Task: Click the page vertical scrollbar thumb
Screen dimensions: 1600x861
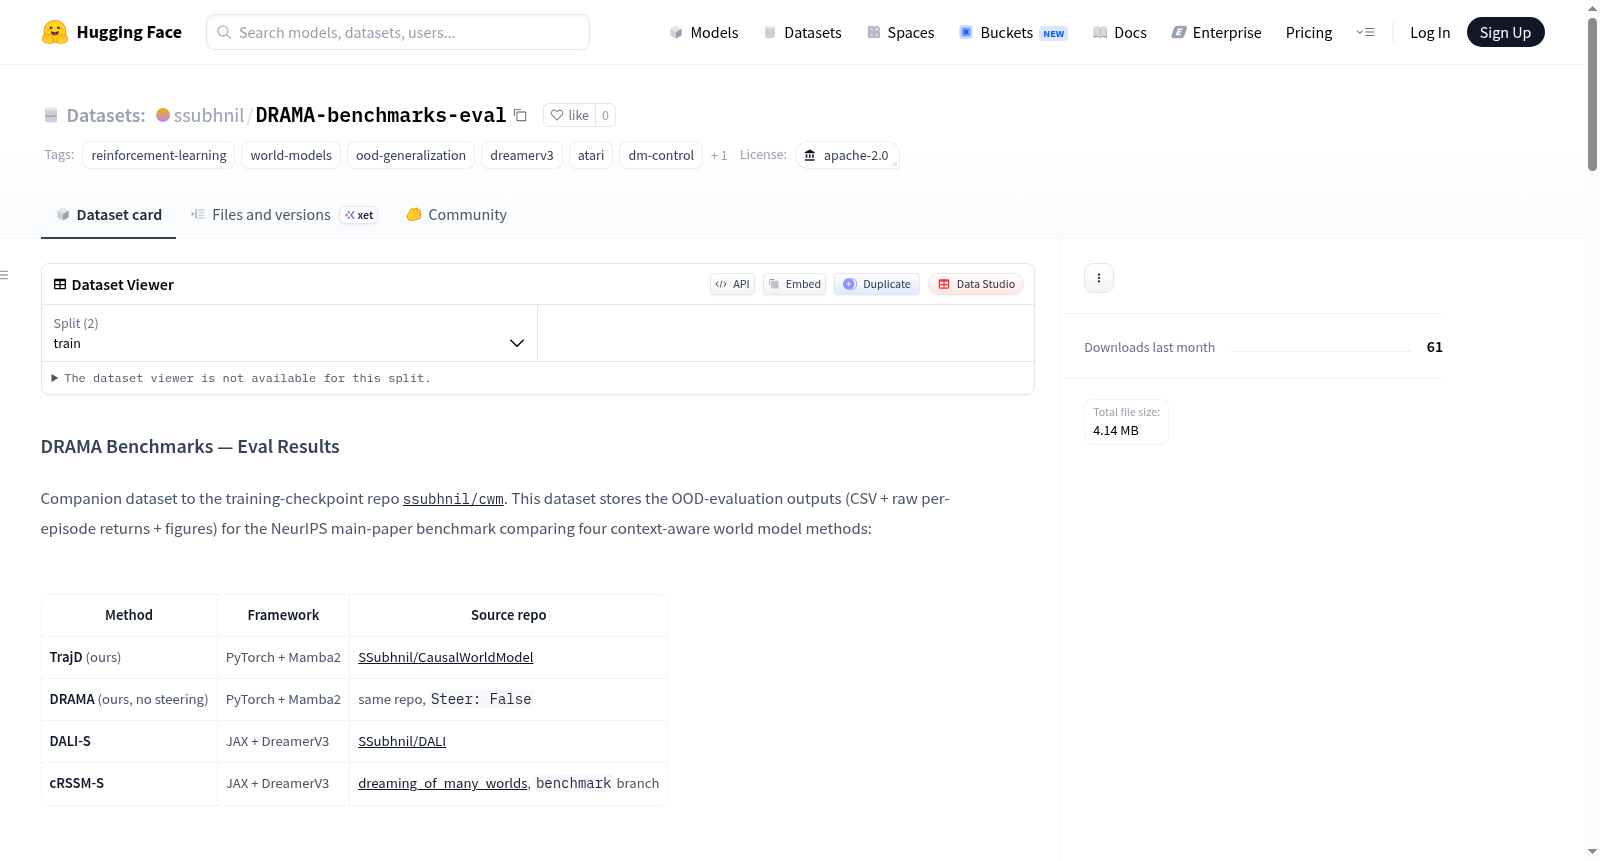Action: click(x=1592, y=95)
